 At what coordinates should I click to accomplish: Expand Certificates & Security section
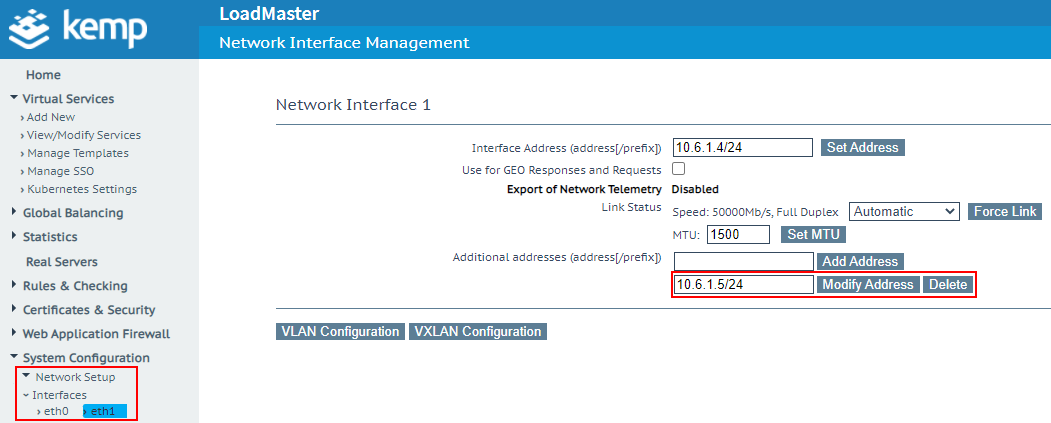click(x=88, y=310)
